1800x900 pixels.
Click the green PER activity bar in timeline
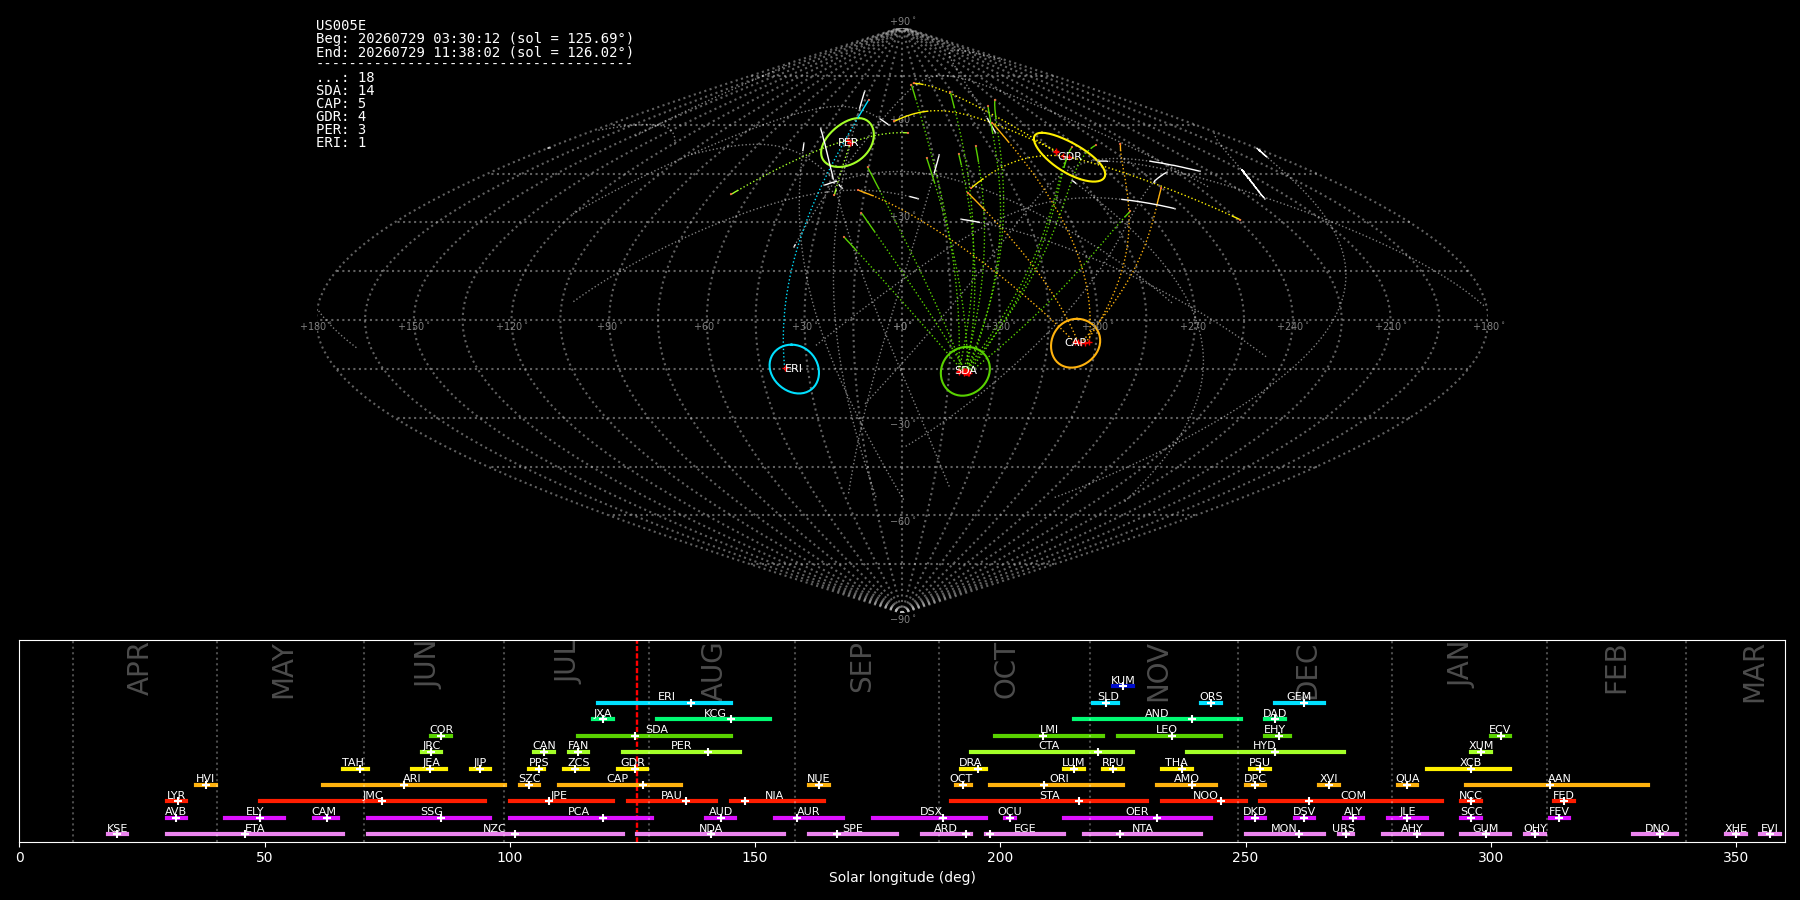click(681, 752)
